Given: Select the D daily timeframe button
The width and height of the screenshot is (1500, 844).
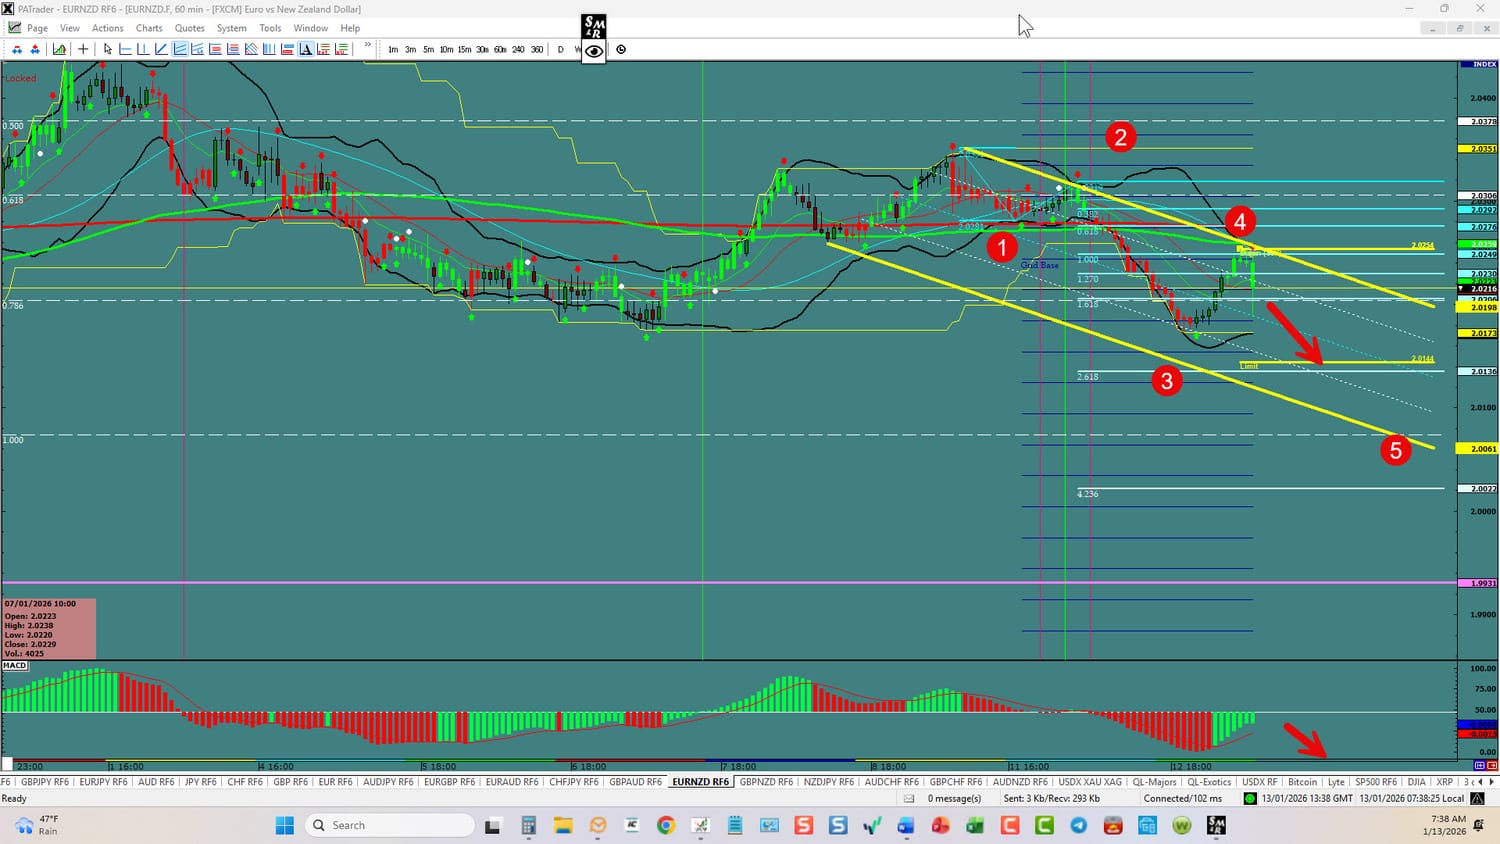Looking at the screenshot, I should tap(560, 49).
